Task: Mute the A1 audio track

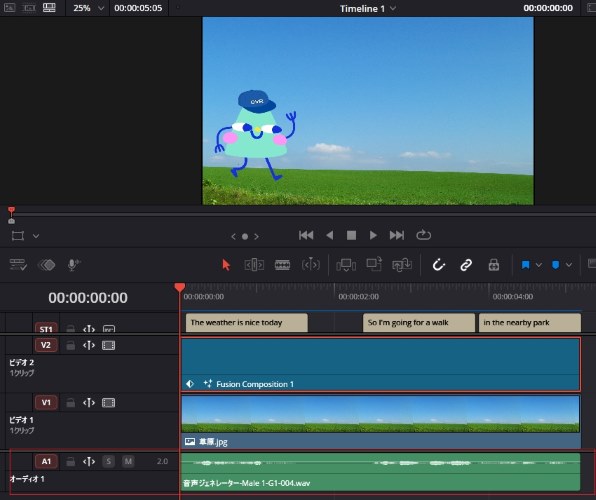Action: pyautogui.click(x=128, y=462)
